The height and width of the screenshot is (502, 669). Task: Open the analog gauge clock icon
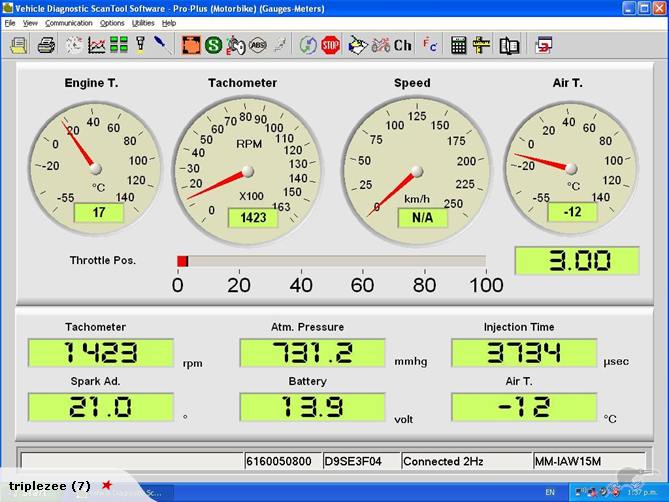[74, 45]
